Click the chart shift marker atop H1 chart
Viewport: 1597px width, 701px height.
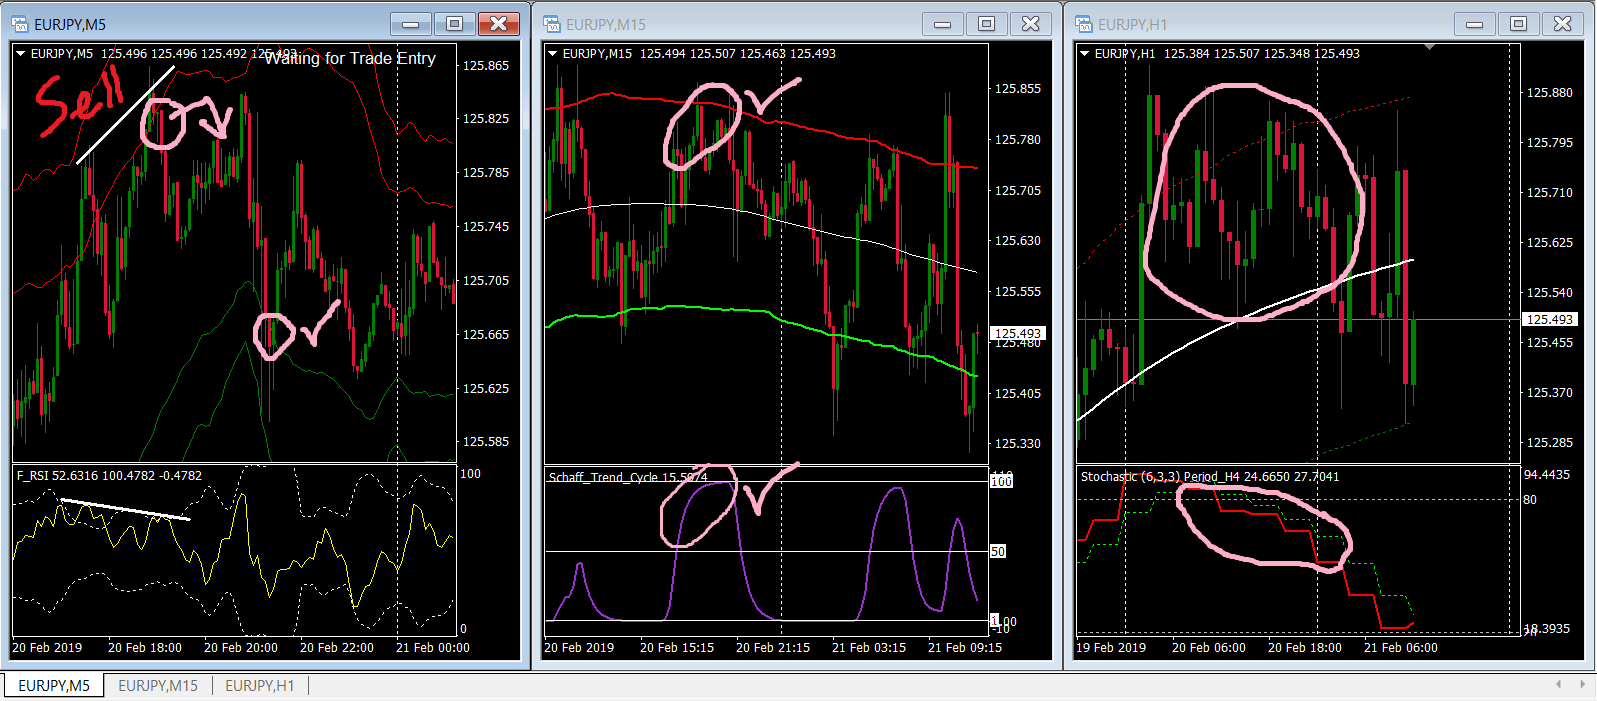tap(1430, 47)
